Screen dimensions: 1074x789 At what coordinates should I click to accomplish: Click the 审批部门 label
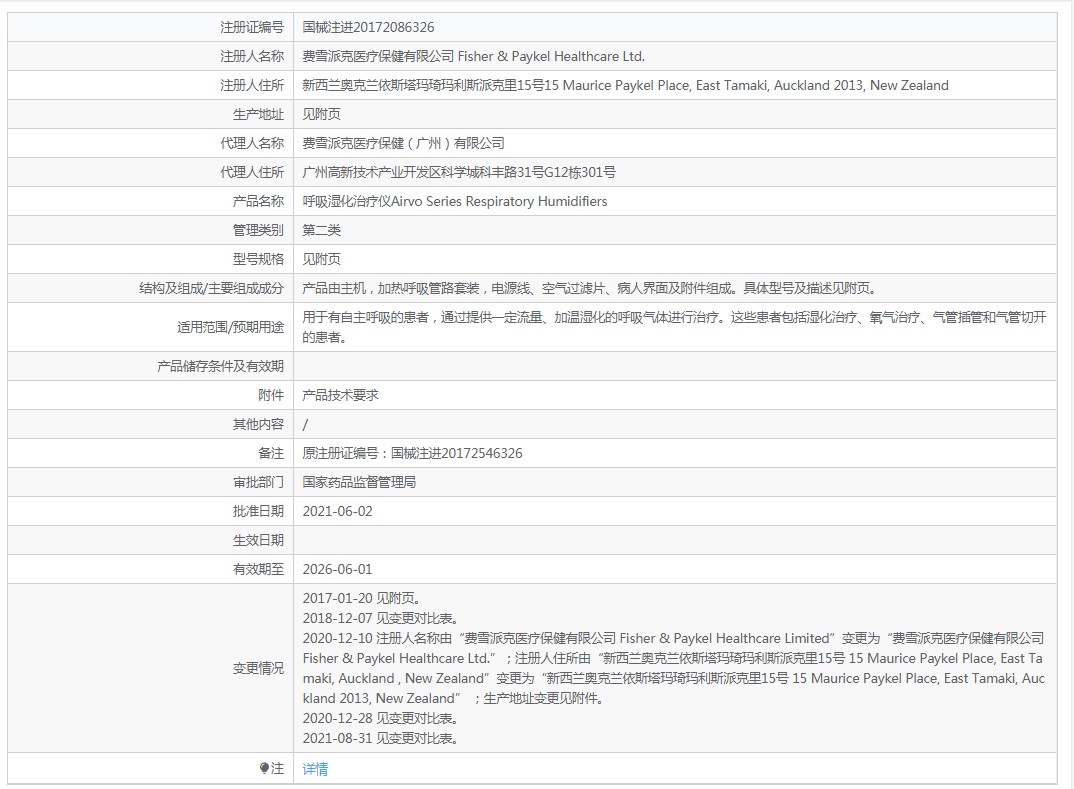258,482
